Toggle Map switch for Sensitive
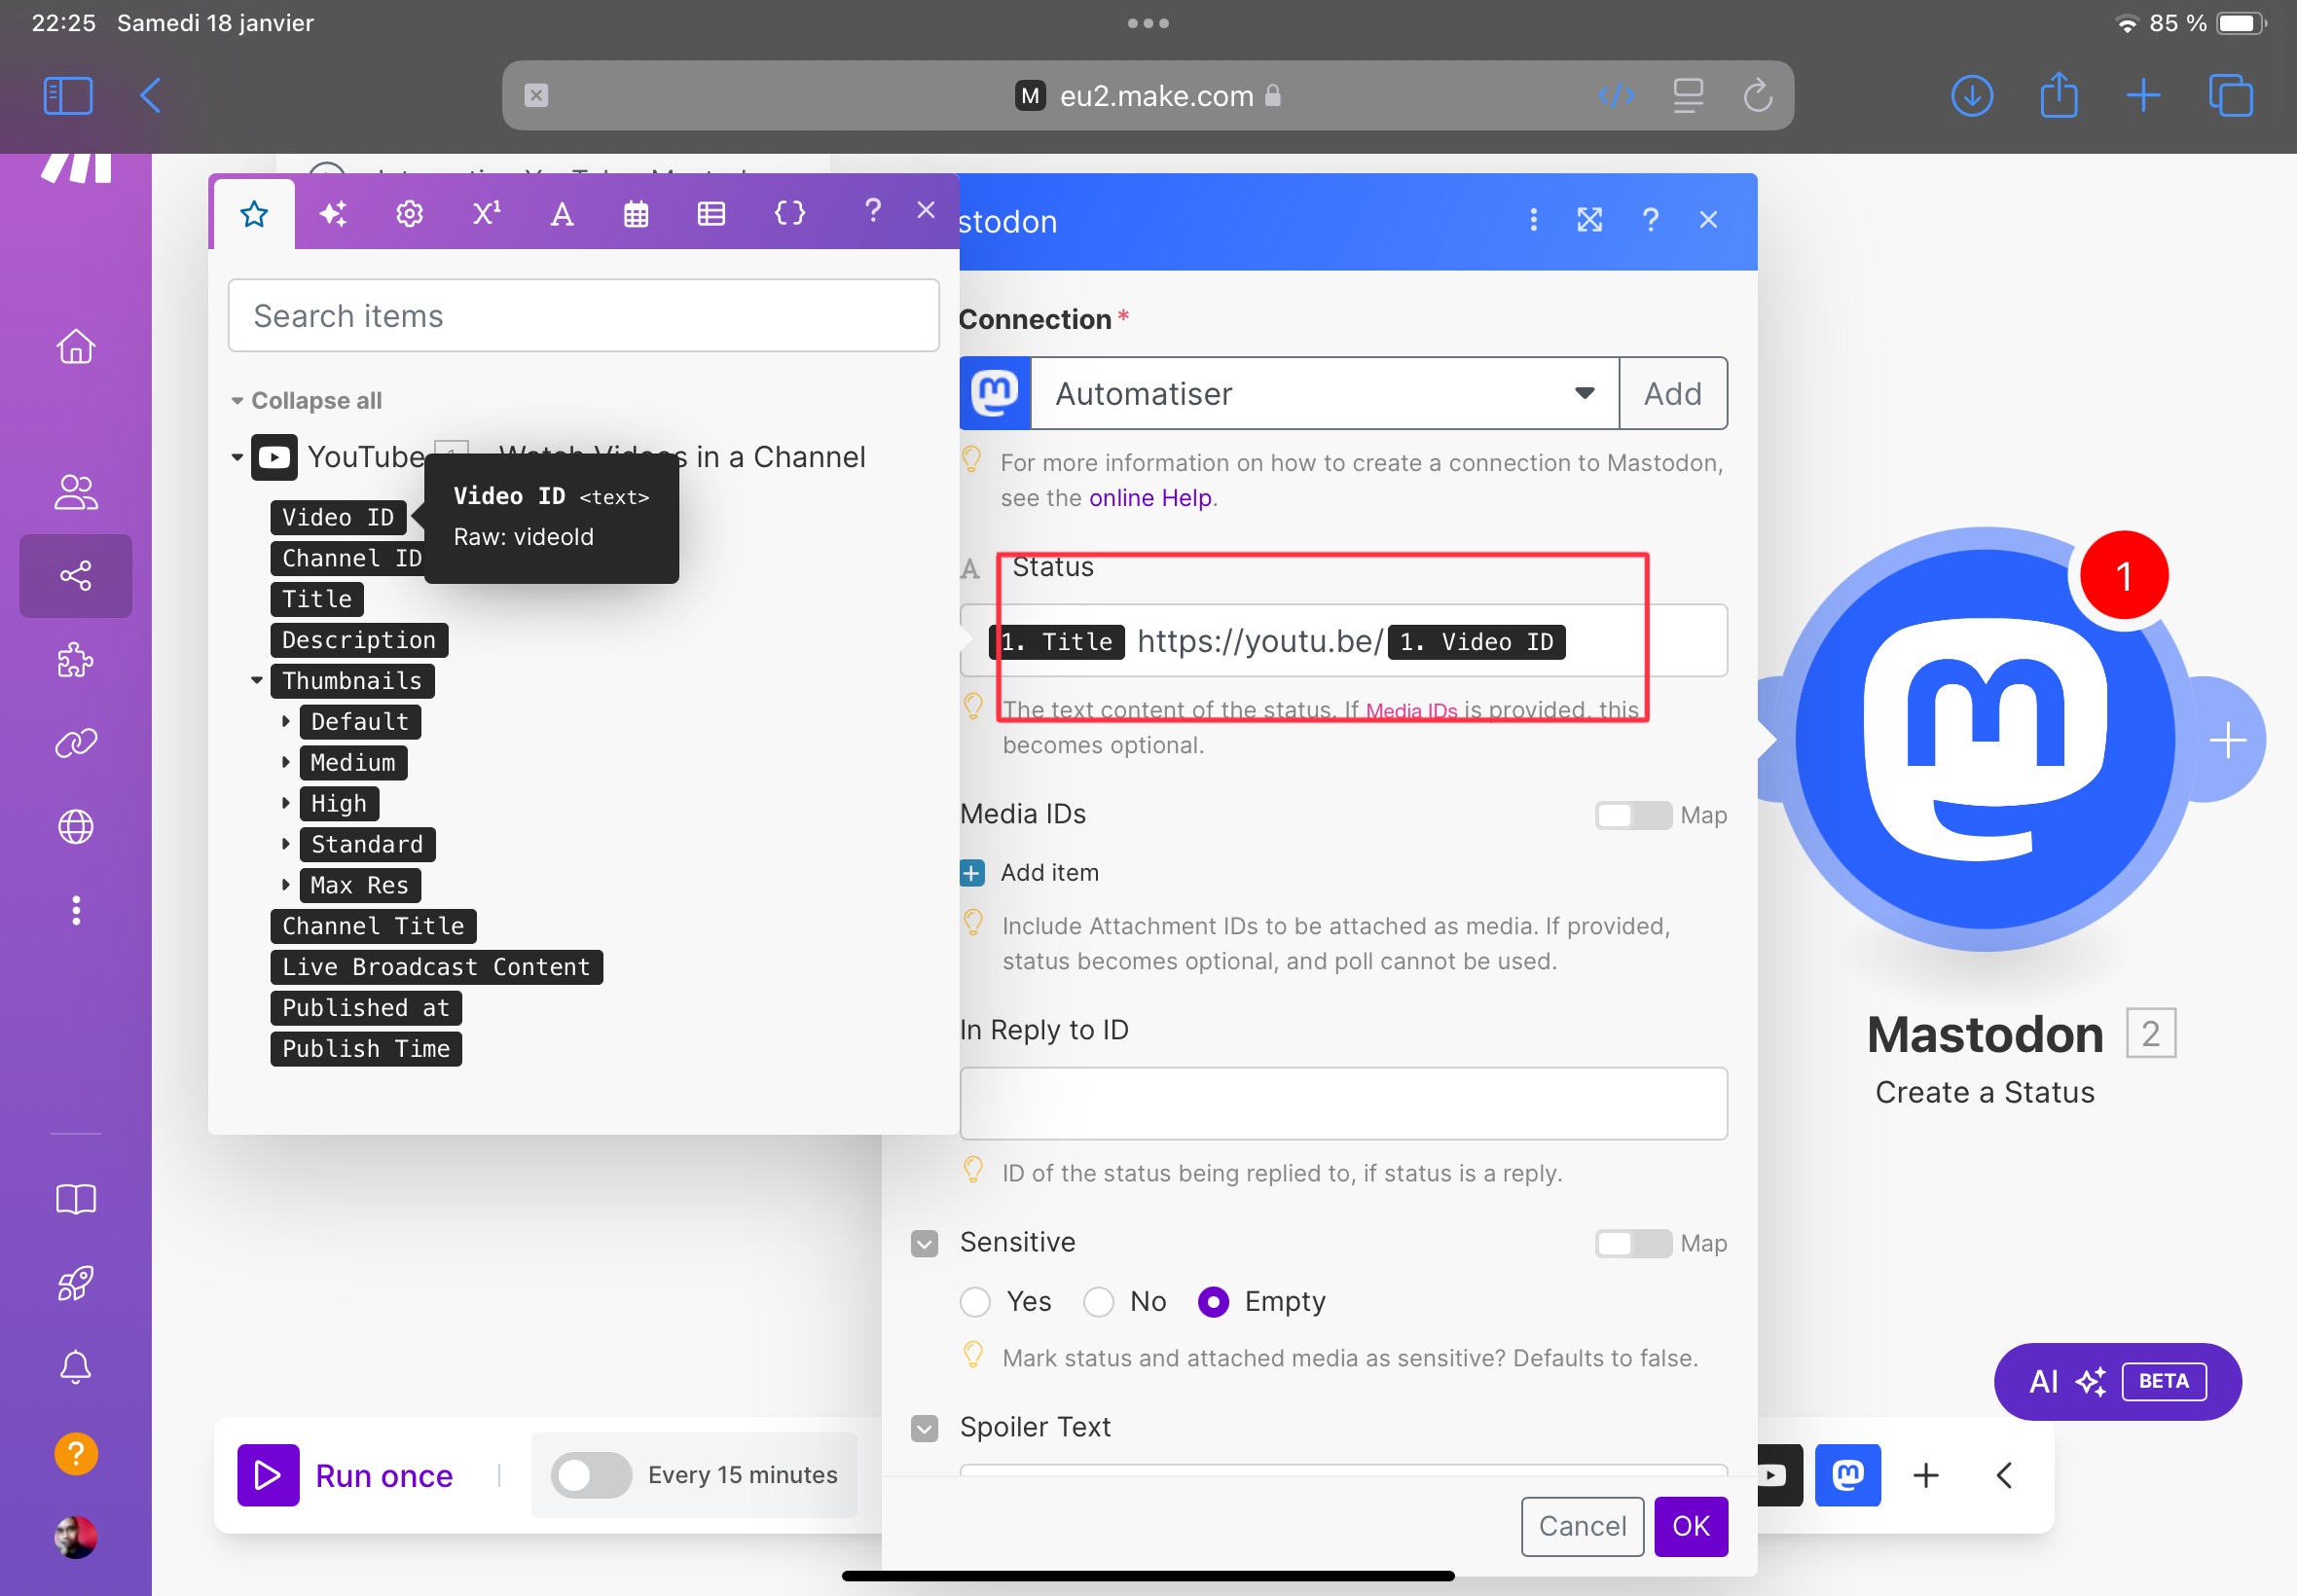This screenshot has height=1596, width=2297. pyautogui.click(x=1633, y=1243)
